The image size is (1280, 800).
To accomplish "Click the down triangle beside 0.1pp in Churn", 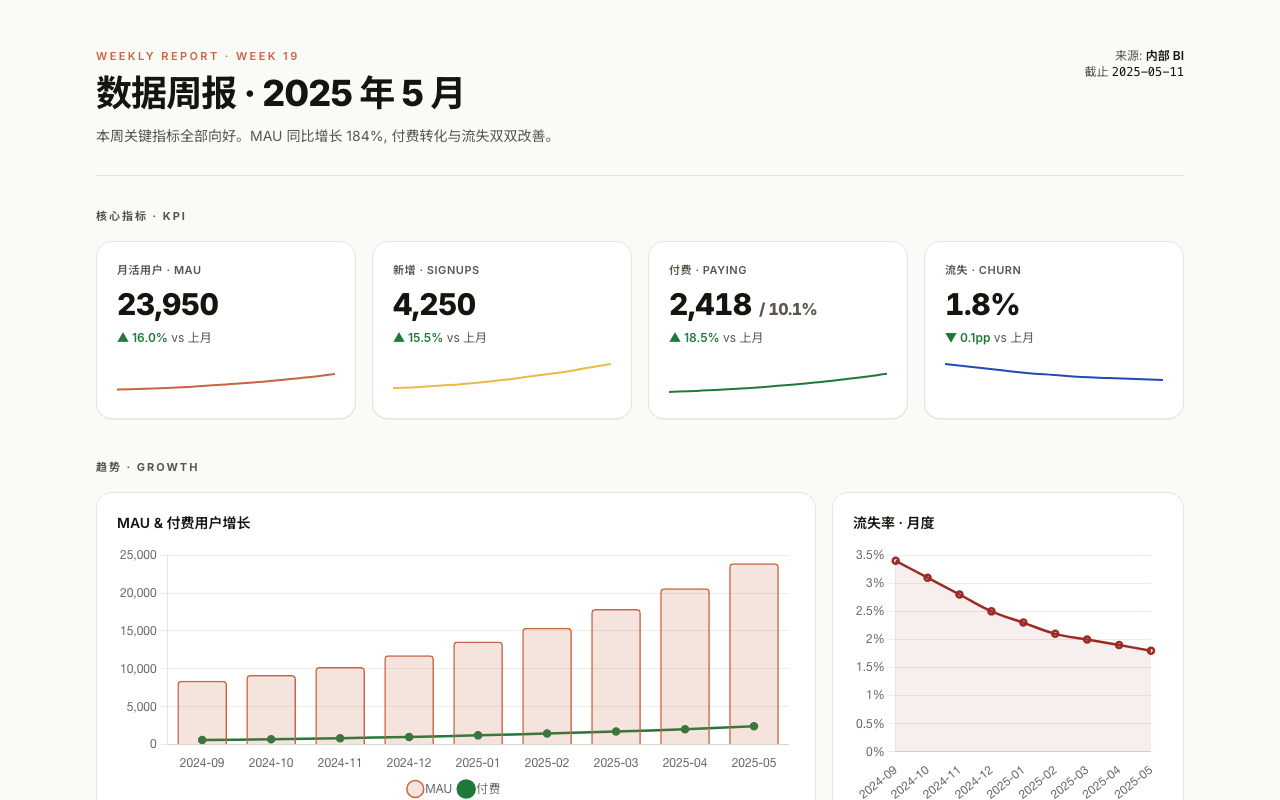I will [x=951, y=338].
